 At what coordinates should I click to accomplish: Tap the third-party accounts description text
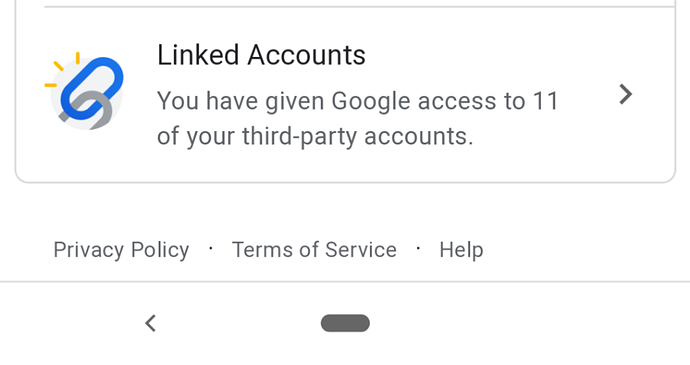(358, 118)
